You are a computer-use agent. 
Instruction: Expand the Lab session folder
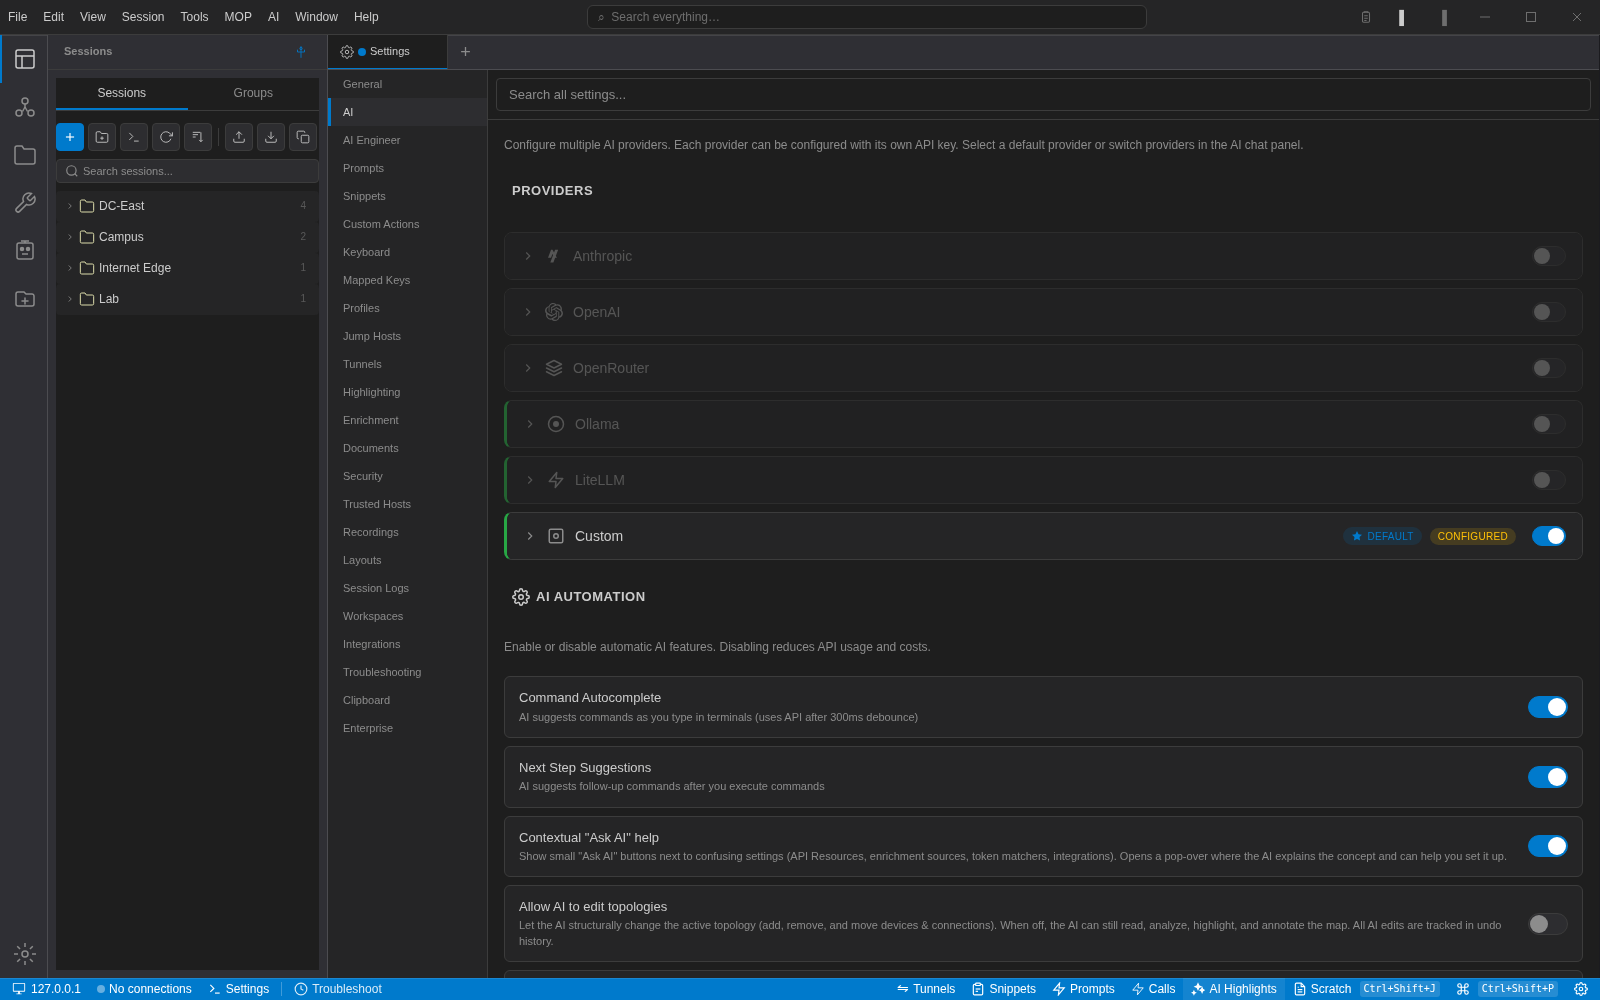pos(187,299)
